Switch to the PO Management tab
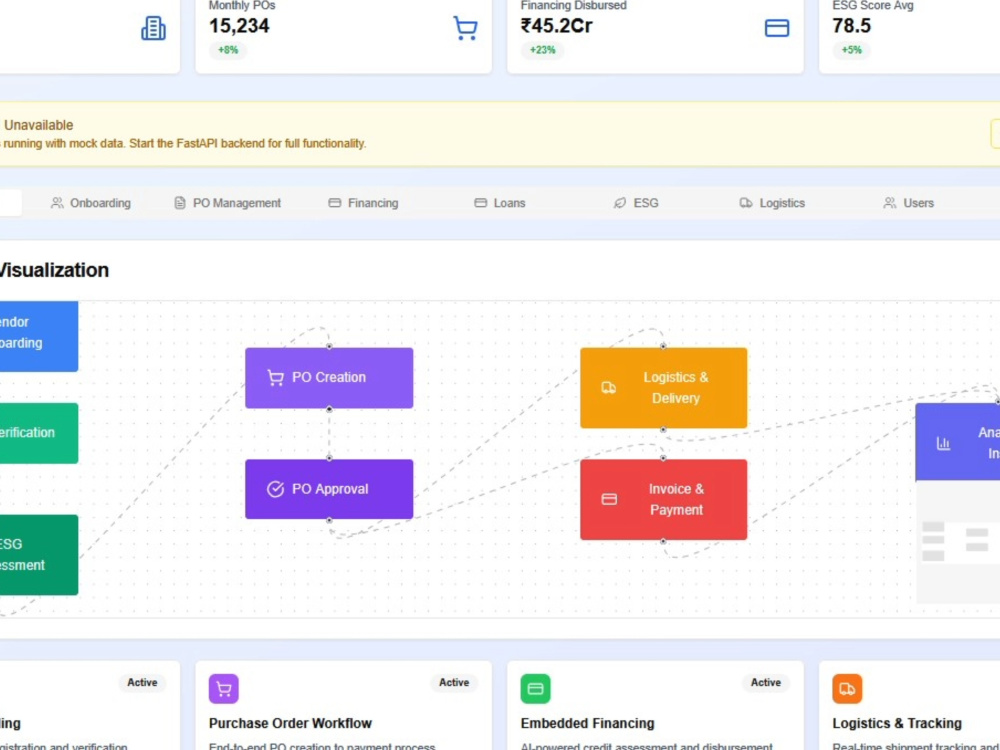 coord(228,203)
